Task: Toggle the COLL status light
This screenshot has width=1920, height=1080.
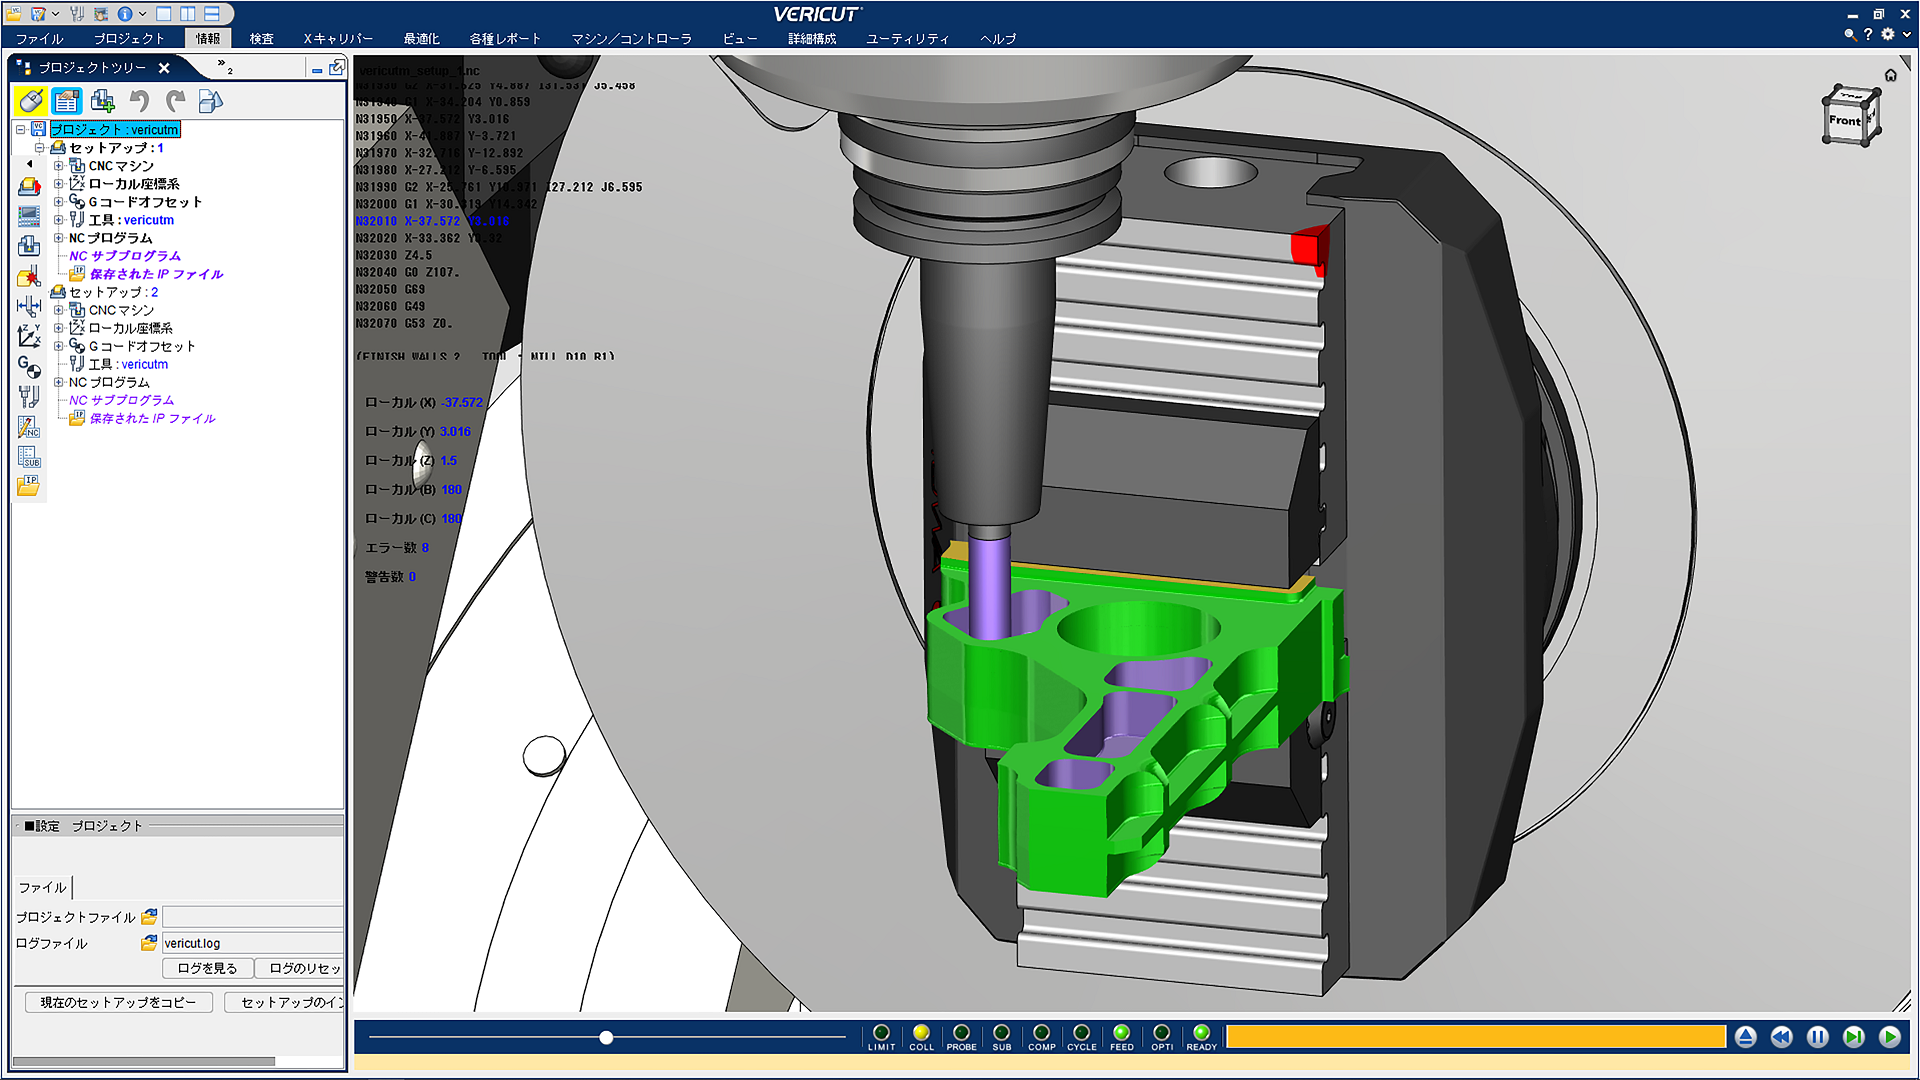Action: 921,1033
